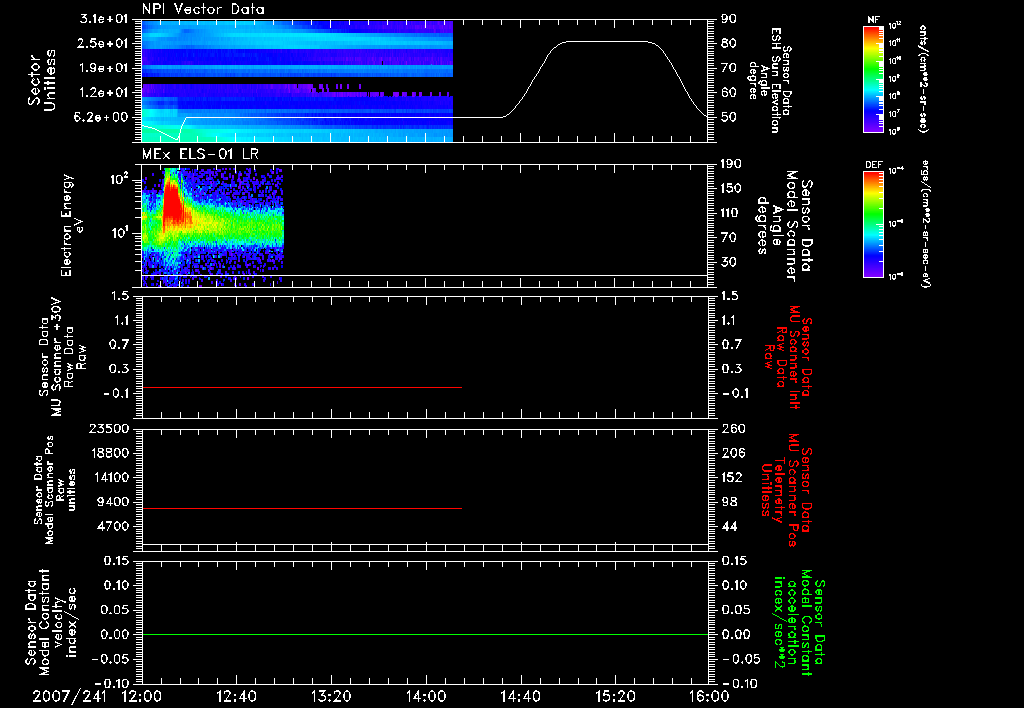The height and width of the screenshot is (708, 1024).
Task: Click the 50 tick on sun elevation axis
Action: coord(729,117)
